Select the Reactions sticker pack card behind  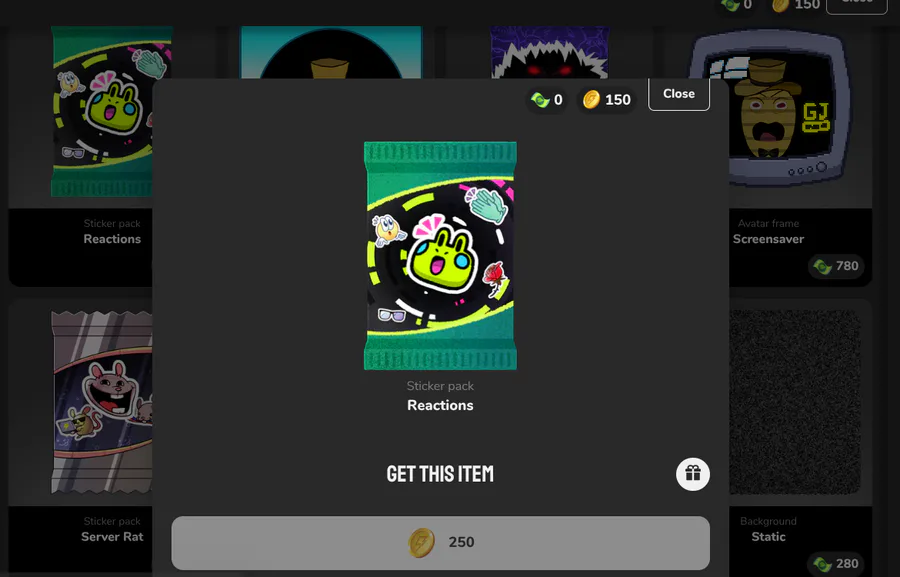click(x=80, y=156)
